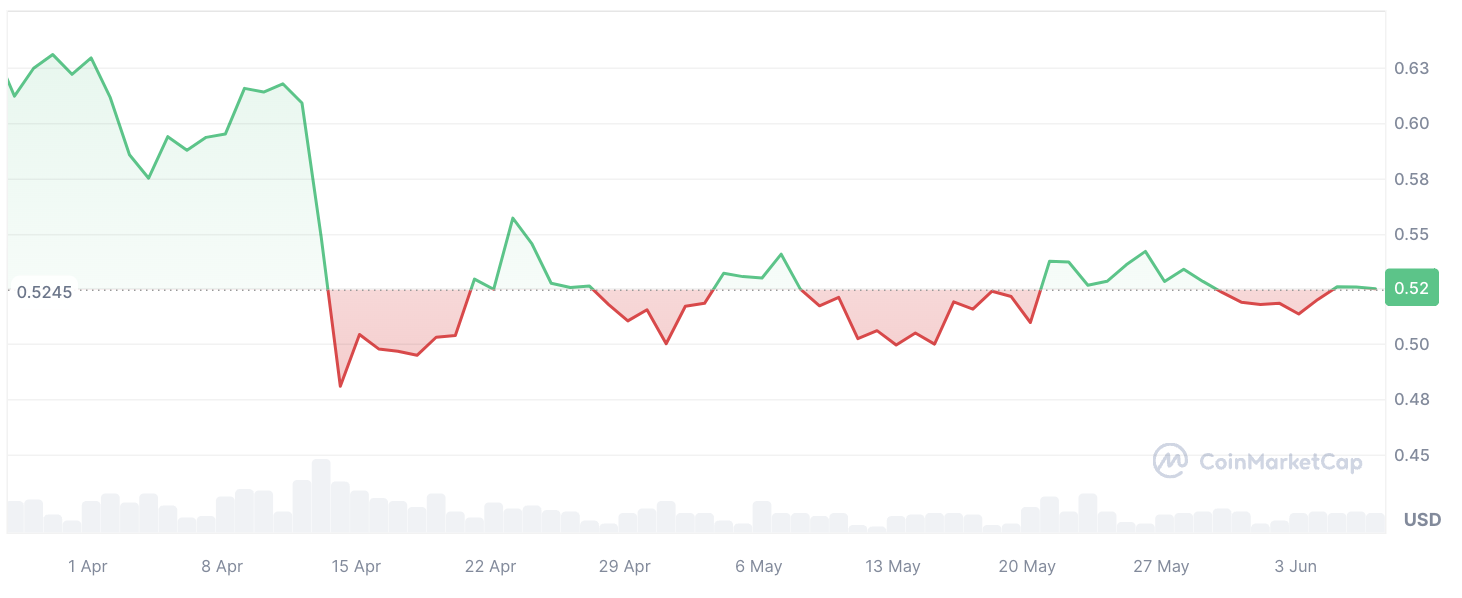Click the tallest volume bar in the chart

click(x=321, y=496)
